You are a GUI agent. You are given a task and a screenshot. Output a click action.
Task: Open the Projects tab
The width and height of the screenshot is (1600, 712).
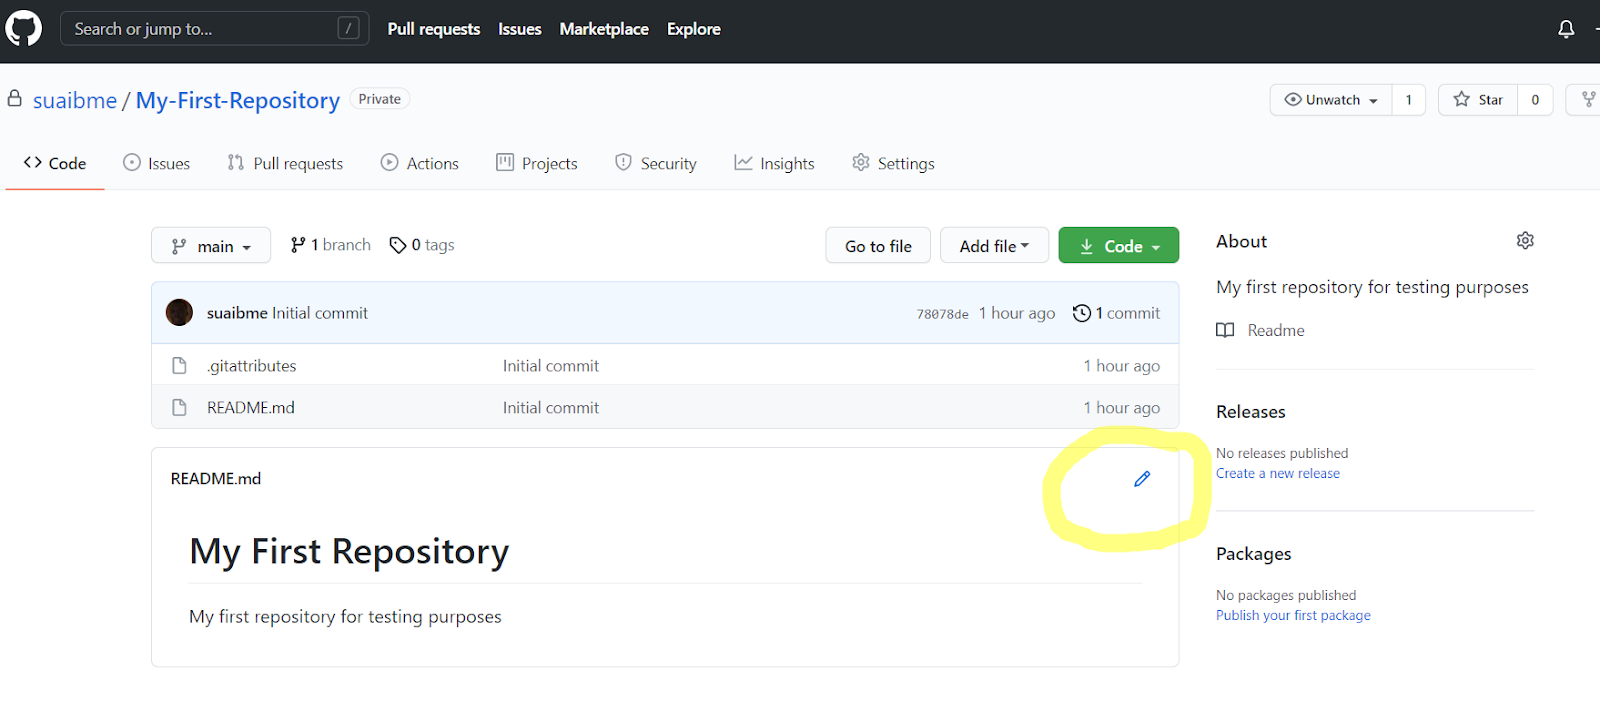pos(537,163)
